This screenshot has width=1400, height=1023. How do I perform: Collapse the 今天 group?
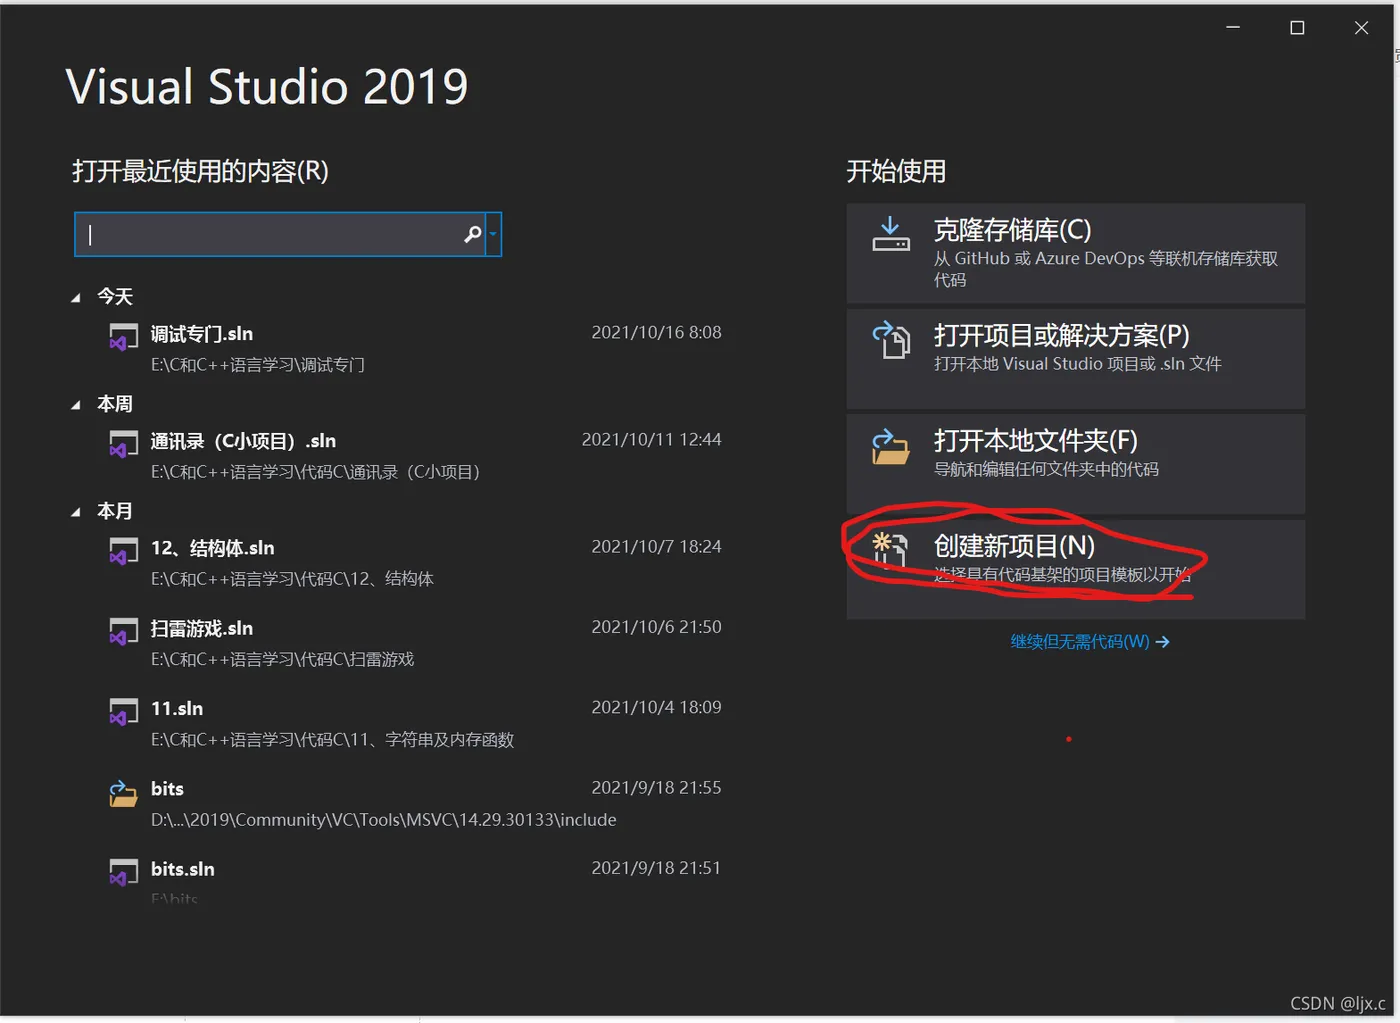pos(76,298)
